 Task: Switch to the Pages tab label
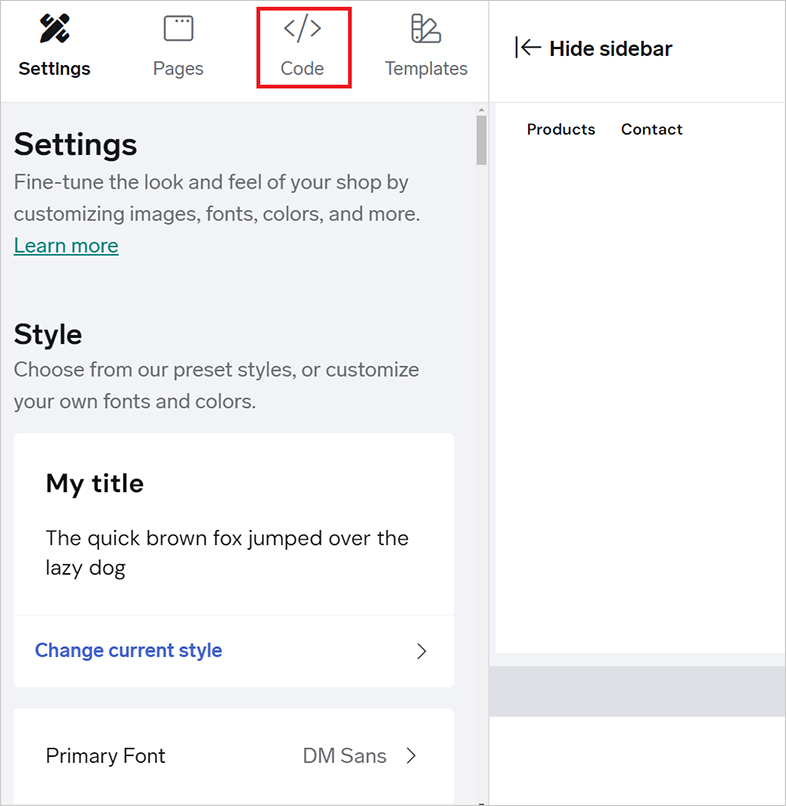coord(178,68)
